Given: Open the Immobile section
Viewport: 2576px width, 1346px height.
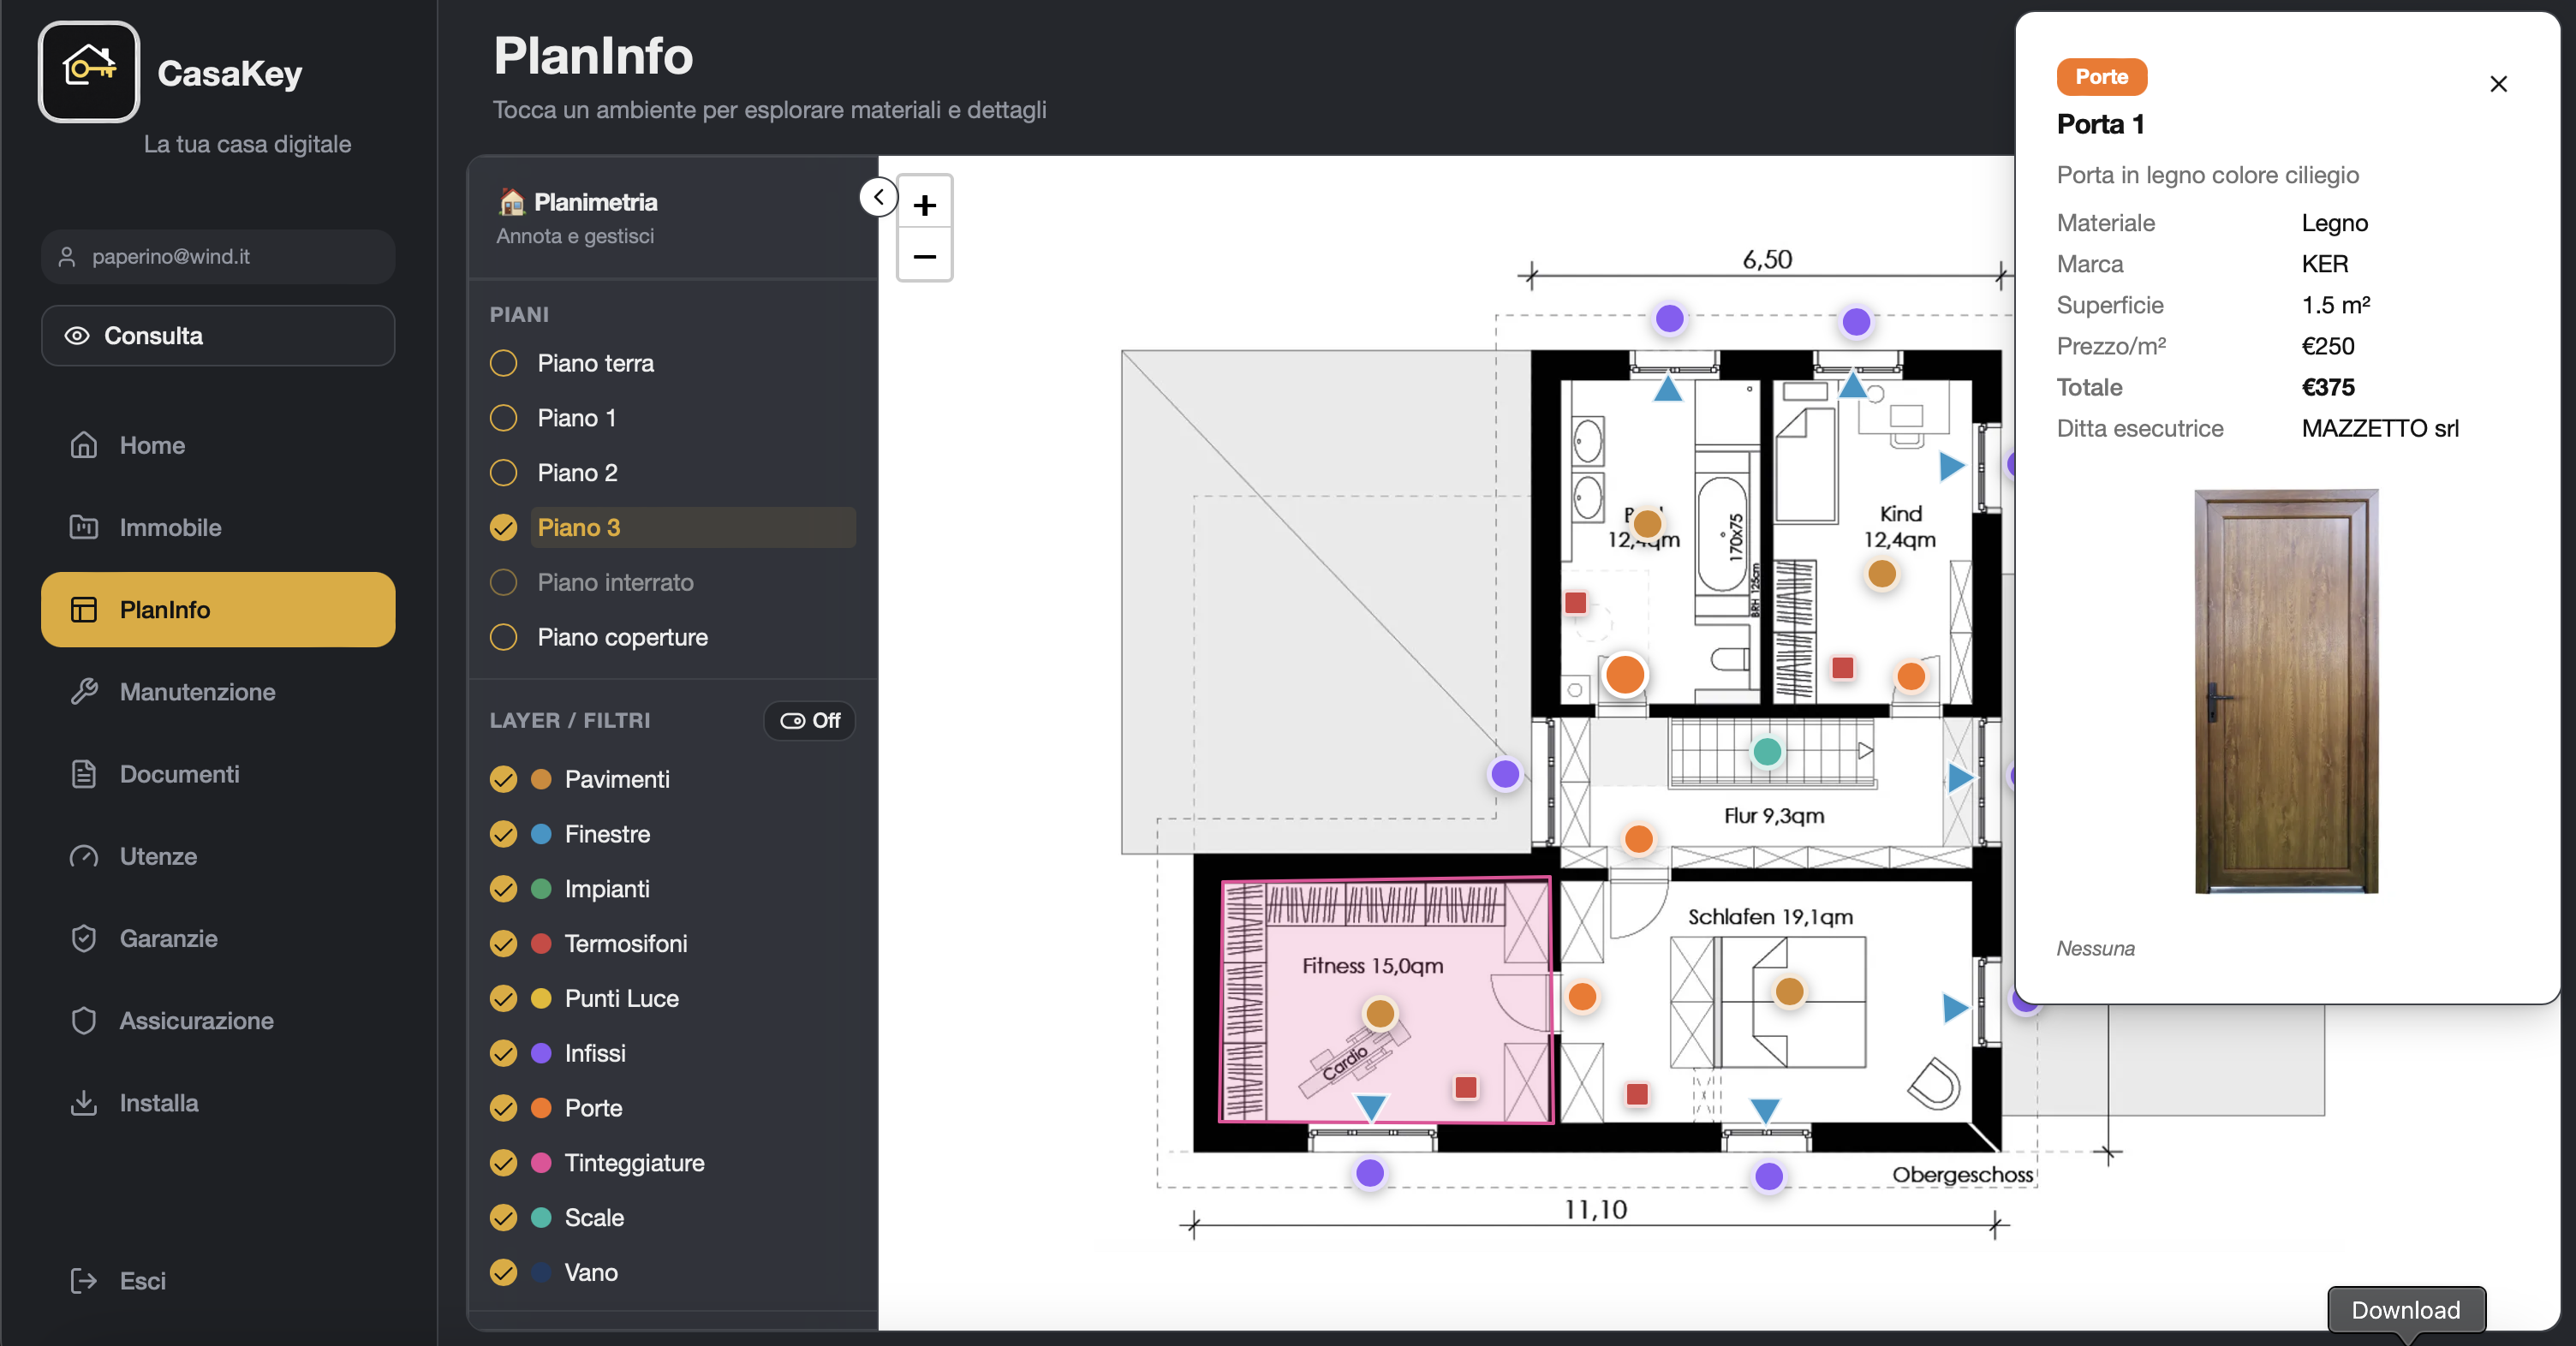Looking at the screenshot, I should coord(218,527).
